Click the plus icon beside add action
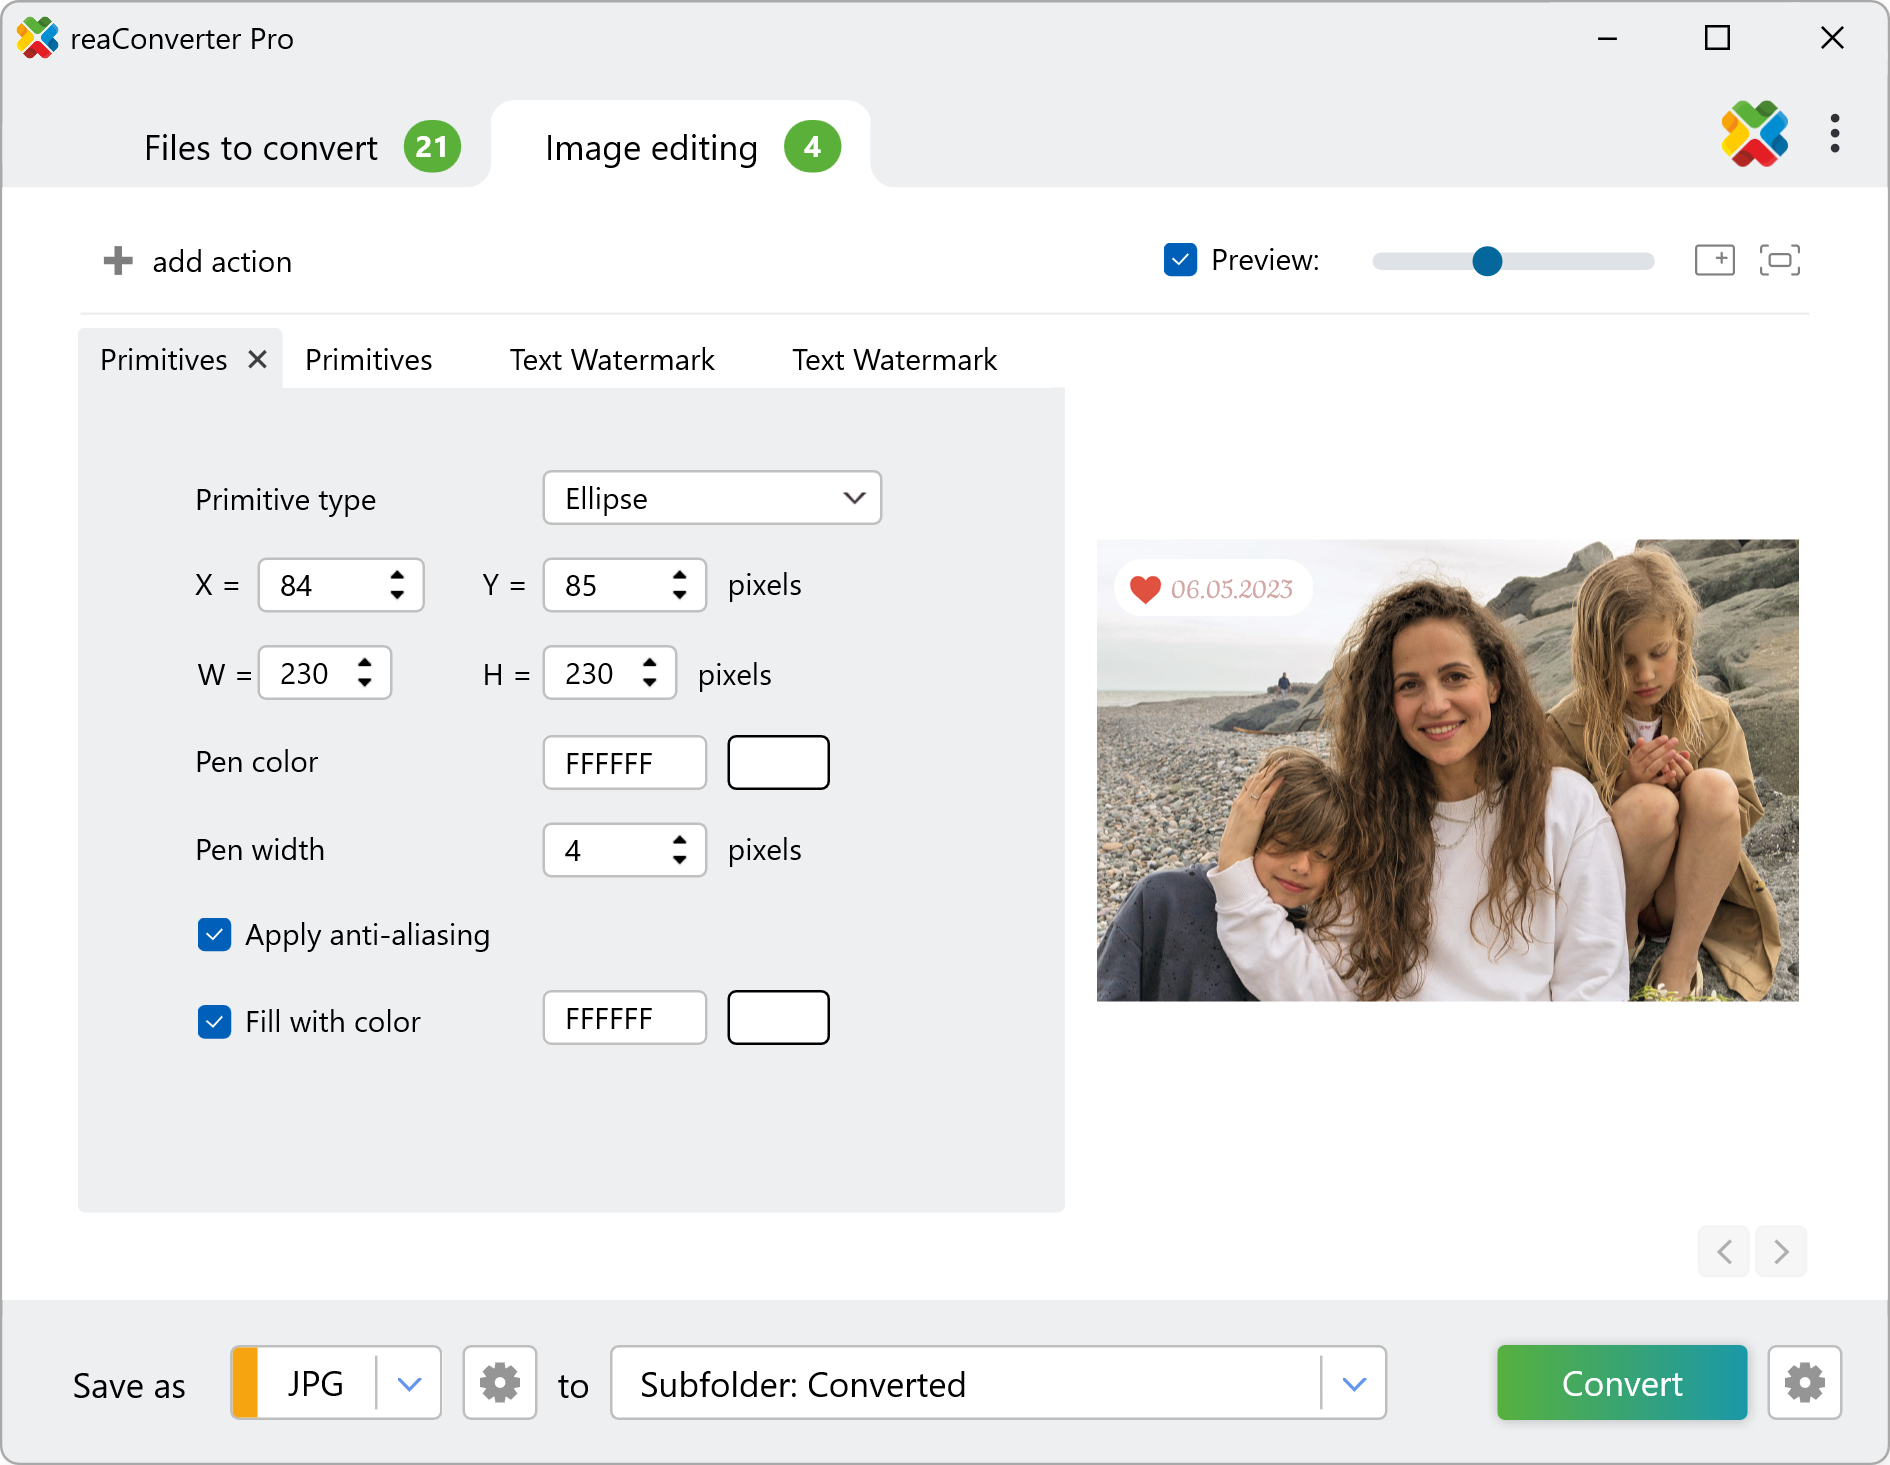This screenshot has width=1890, height=1465. point(118,261)
